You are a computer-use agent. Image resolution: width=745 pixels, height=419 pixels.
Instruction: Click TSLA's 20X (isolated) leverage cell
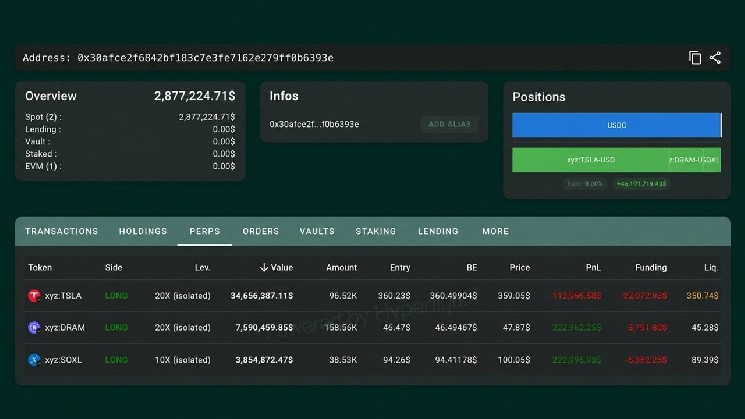182,295
